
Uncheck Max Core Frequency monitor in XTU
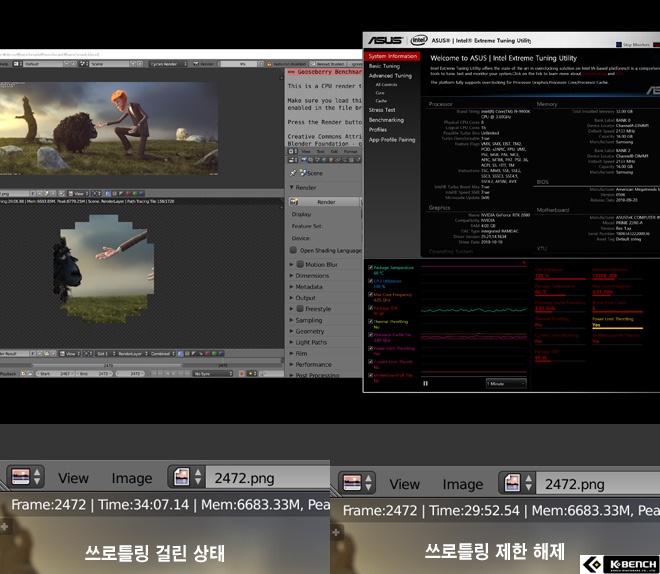[x=370, y=295]
